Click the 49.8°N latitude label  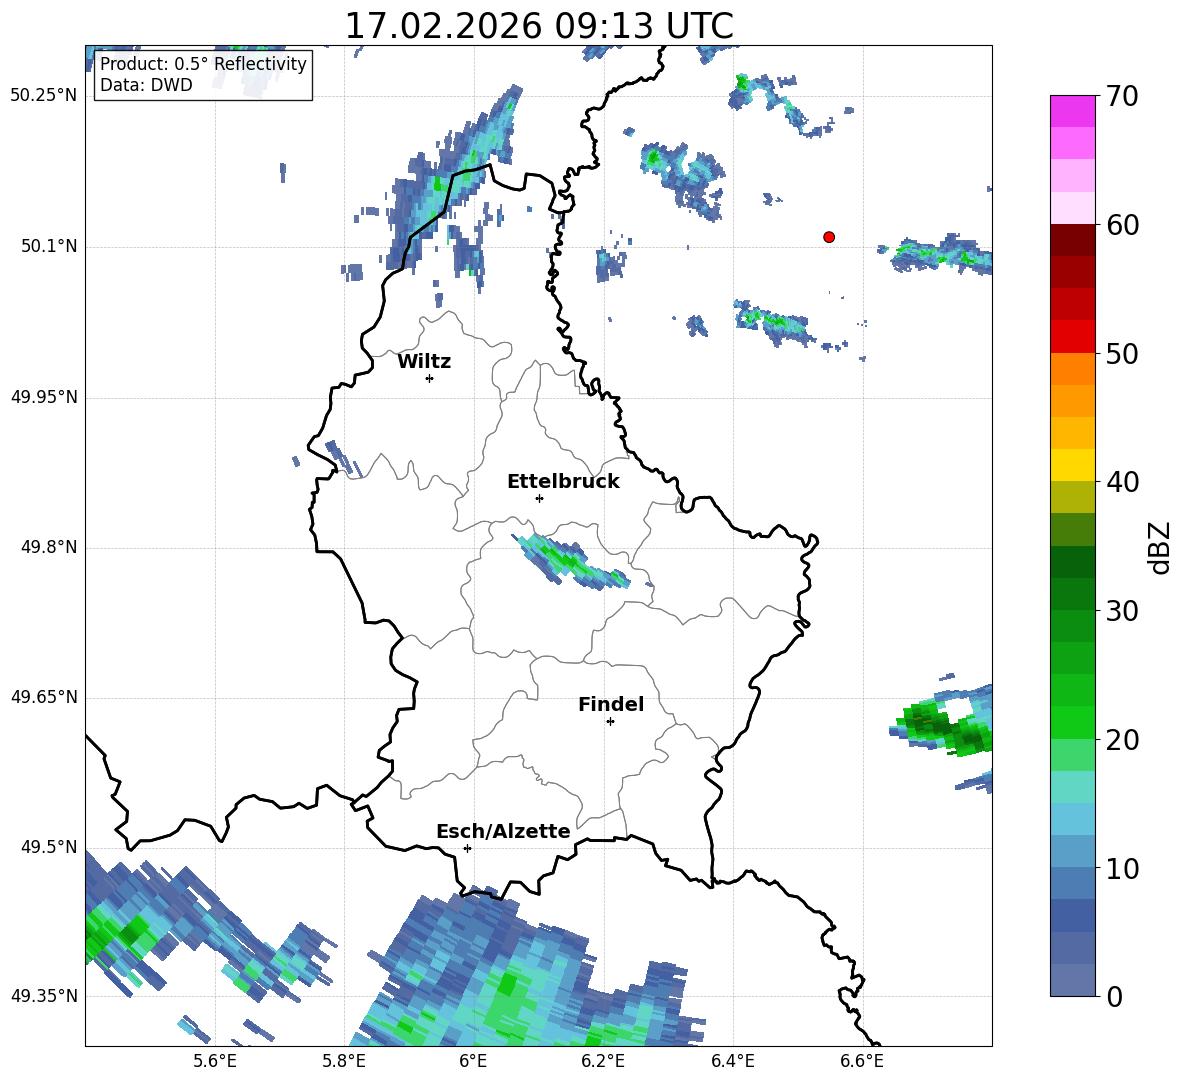(49, 547)
